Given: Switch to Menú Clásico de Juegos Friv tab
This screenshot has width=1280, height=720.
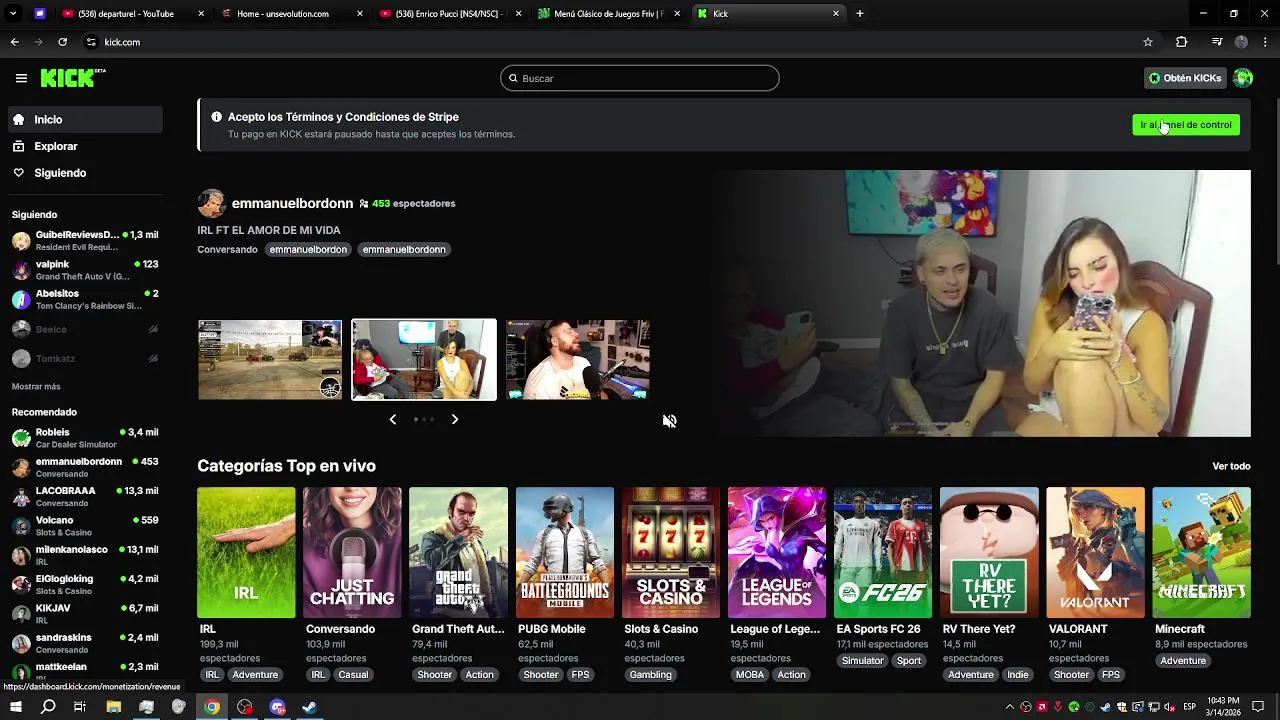Looking at the screenshot, I should (608, 14).
